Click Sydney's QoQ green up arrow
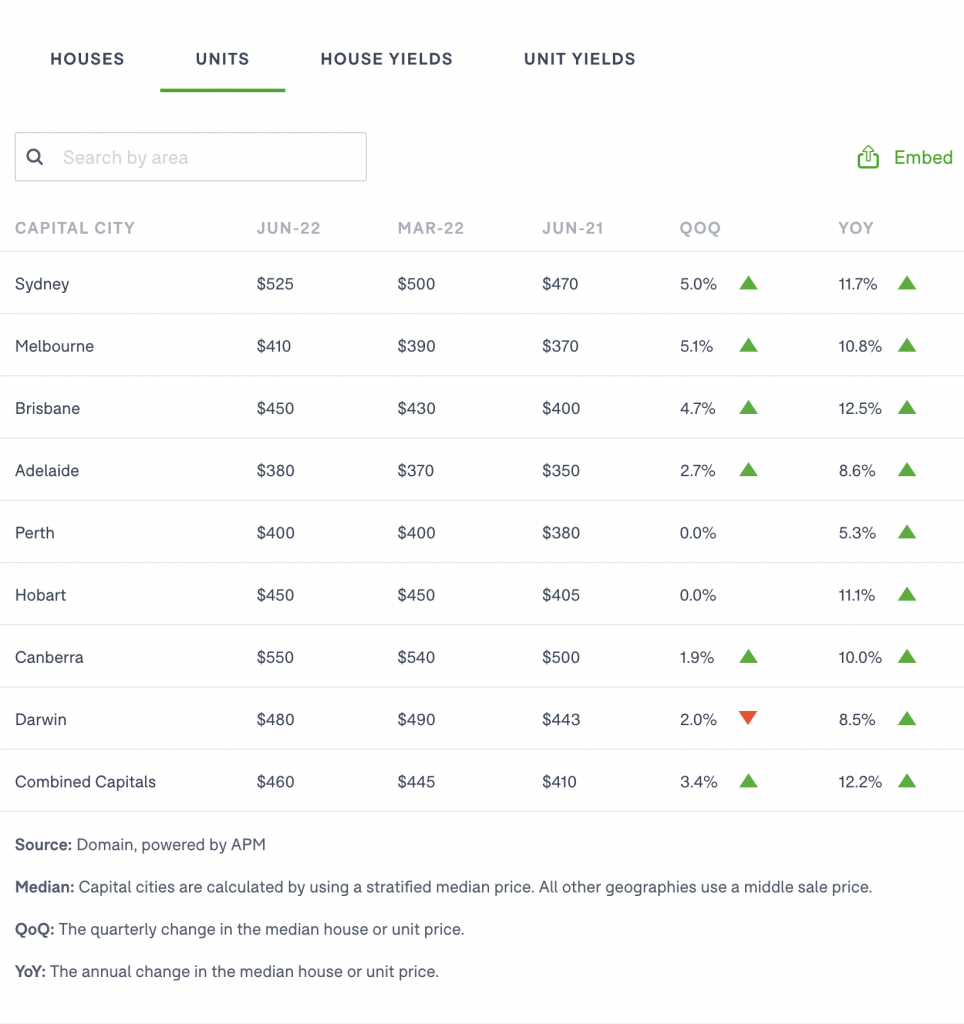 click(748, 283)
